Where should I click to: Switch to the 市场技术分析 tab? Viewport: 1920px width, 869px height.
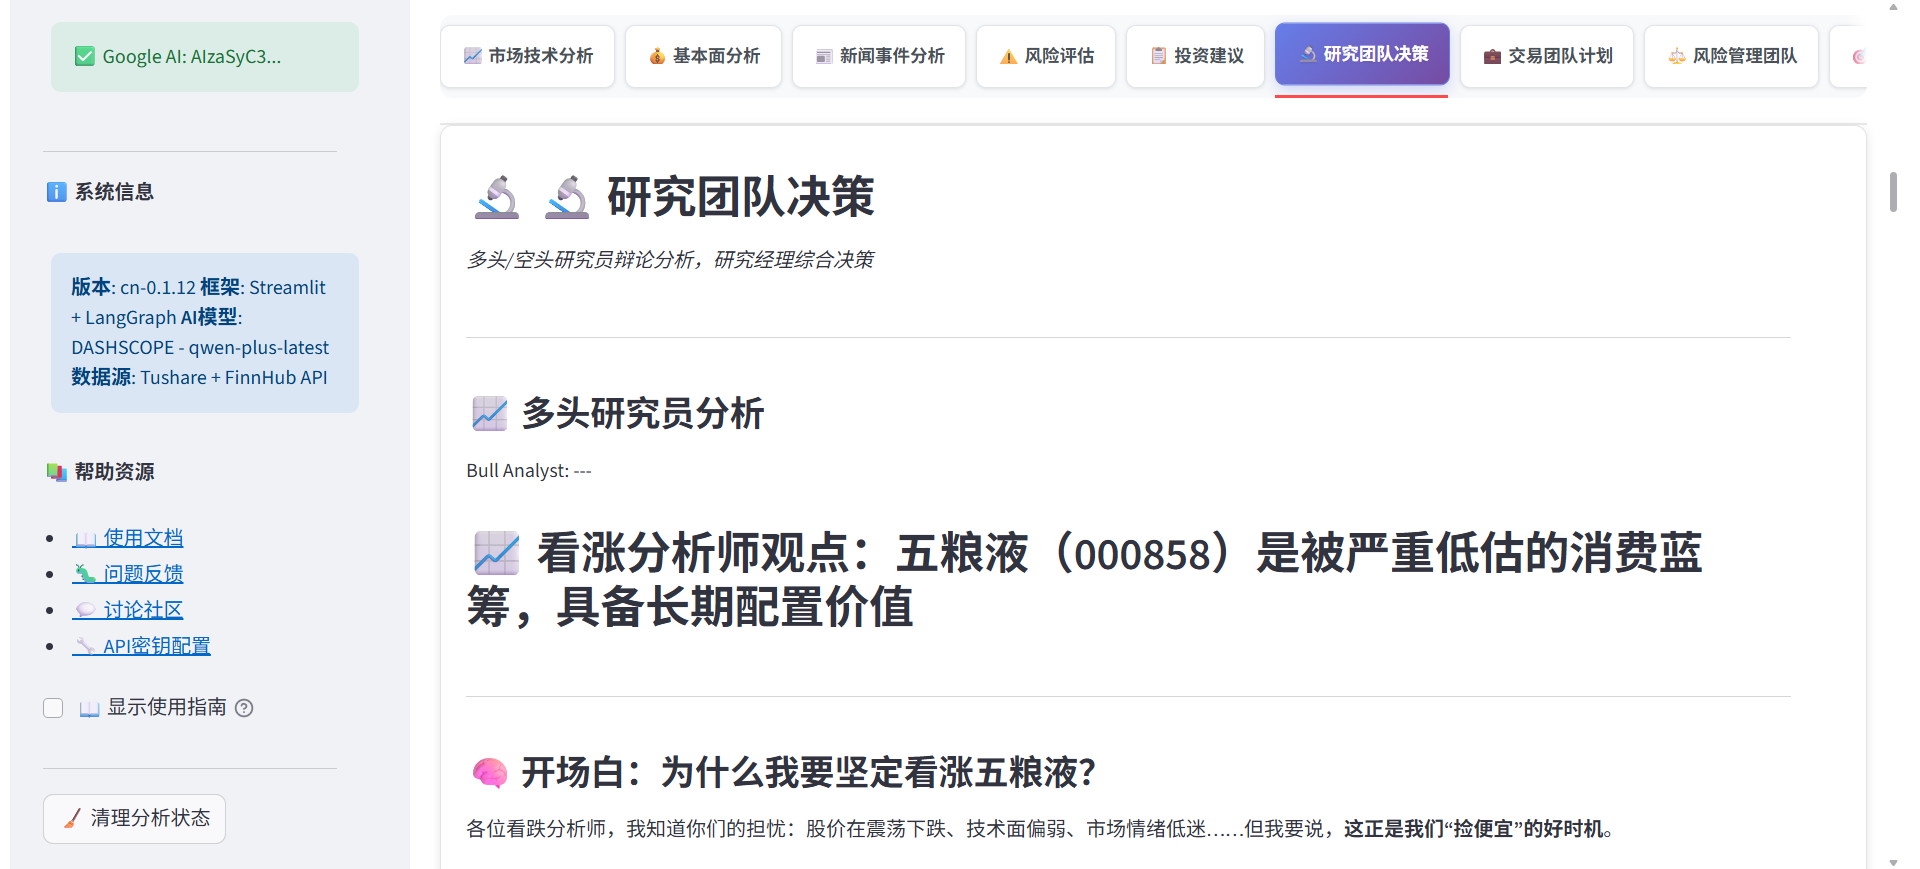[x=528, y=56]
